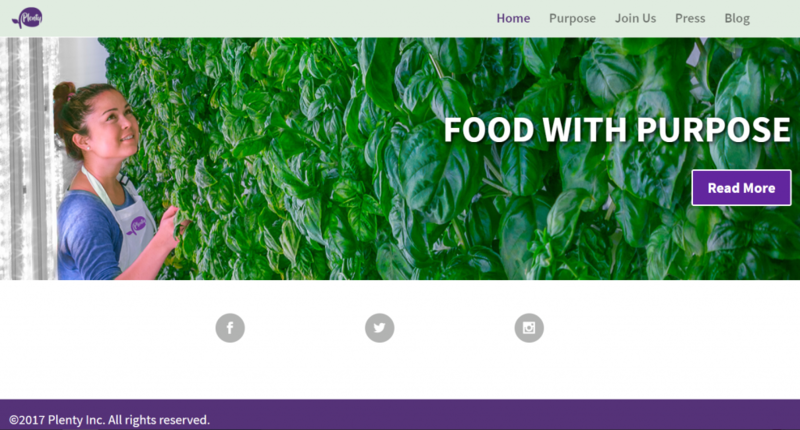Select Join Us in the top menu
This screenshot has width=800, height=430.
[x=635, y=18]
